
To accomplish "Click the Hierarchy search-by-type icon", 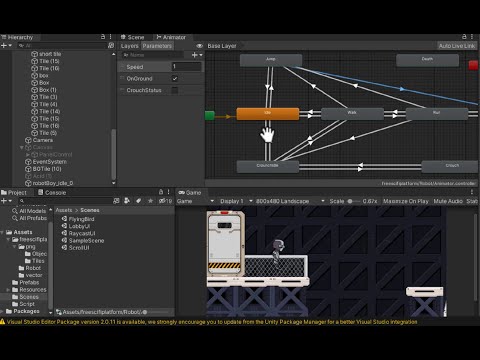I will (111, 45).
